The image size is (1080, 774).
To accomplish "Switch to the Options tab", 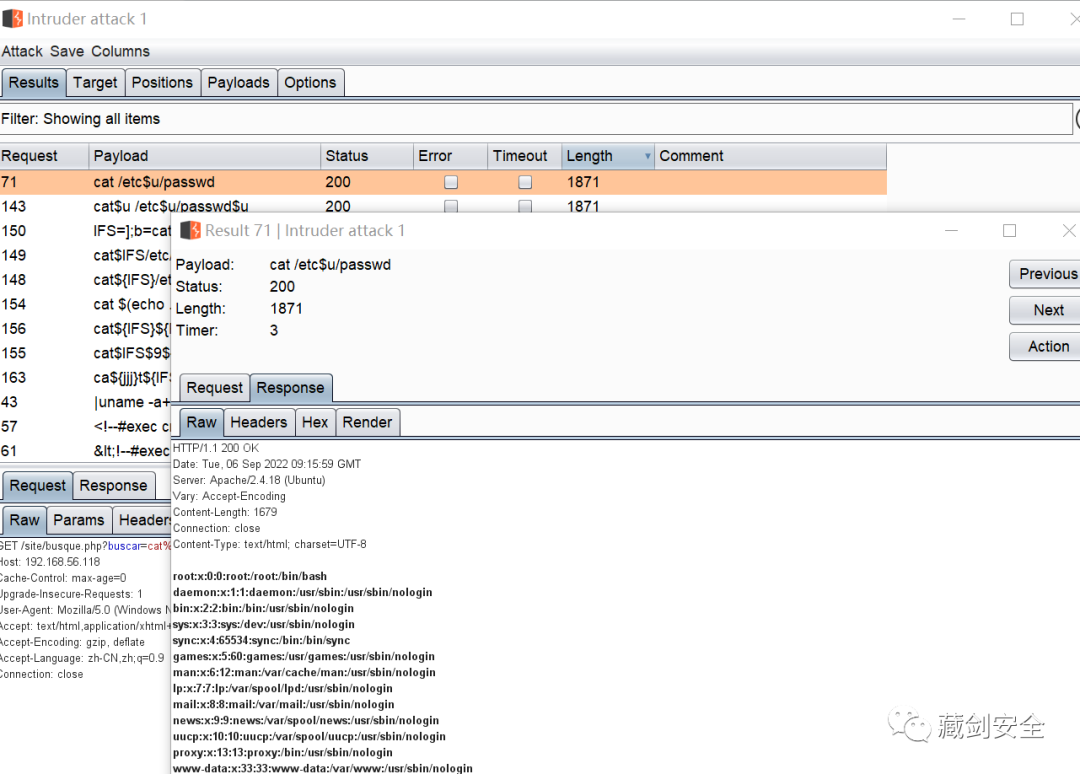I will click(310, 83).
